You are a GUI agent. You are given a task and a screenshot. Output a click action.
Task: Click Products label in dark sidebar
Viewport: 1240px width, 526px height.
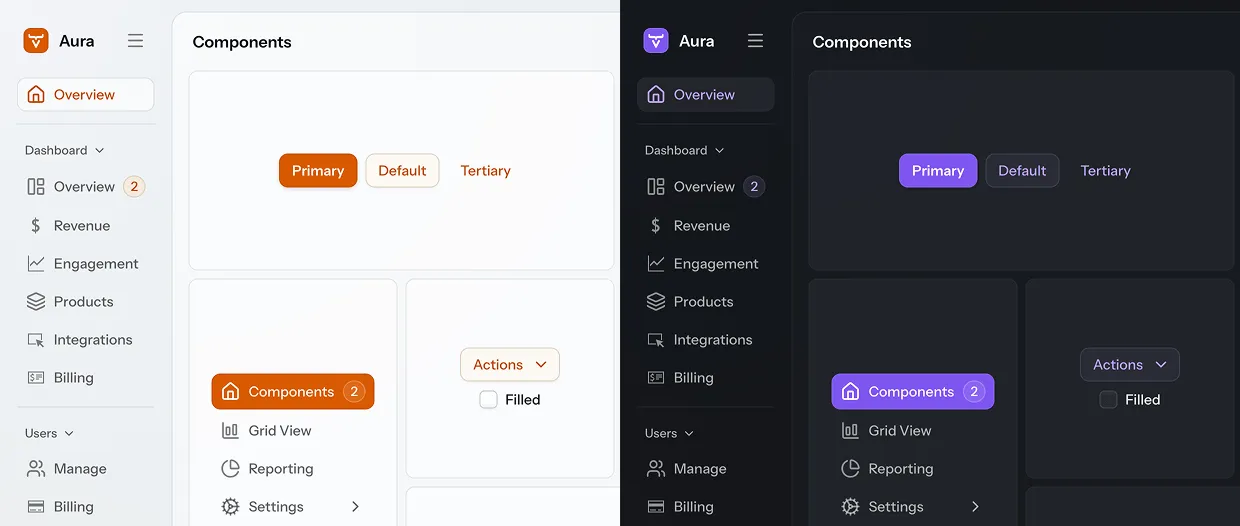(704, 302)
